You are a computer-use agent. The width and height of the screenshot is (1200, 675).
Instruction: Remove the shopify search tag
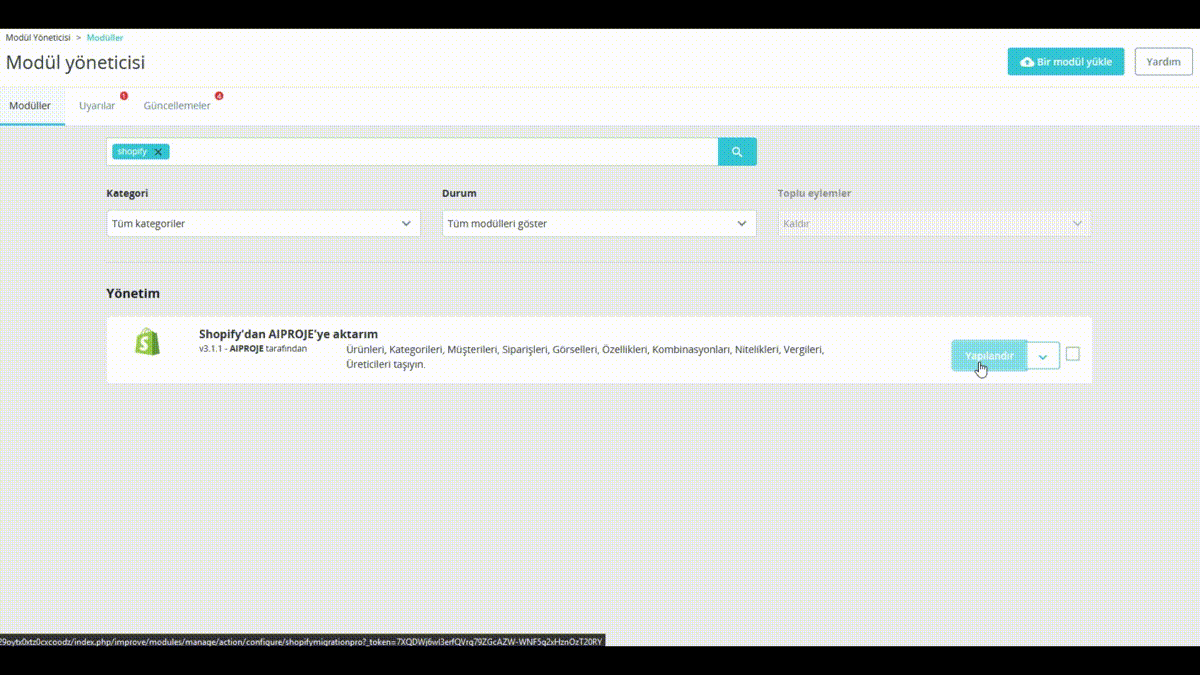pos(158,152)
